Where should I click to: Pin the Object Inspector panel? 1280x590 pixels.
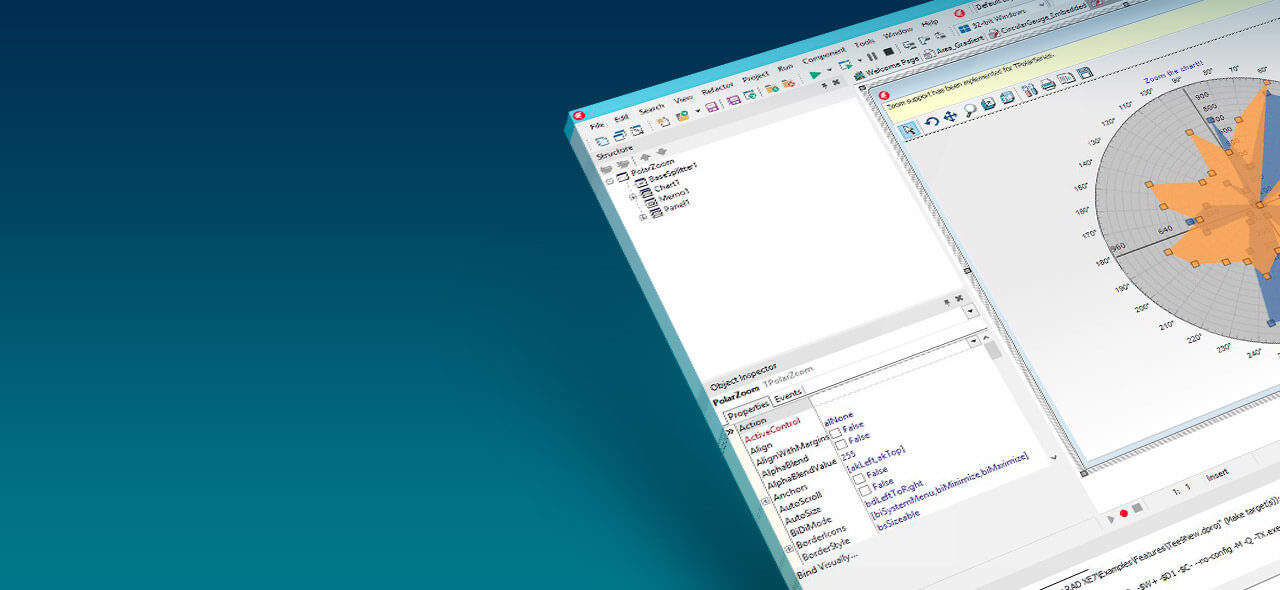(946, 300)
